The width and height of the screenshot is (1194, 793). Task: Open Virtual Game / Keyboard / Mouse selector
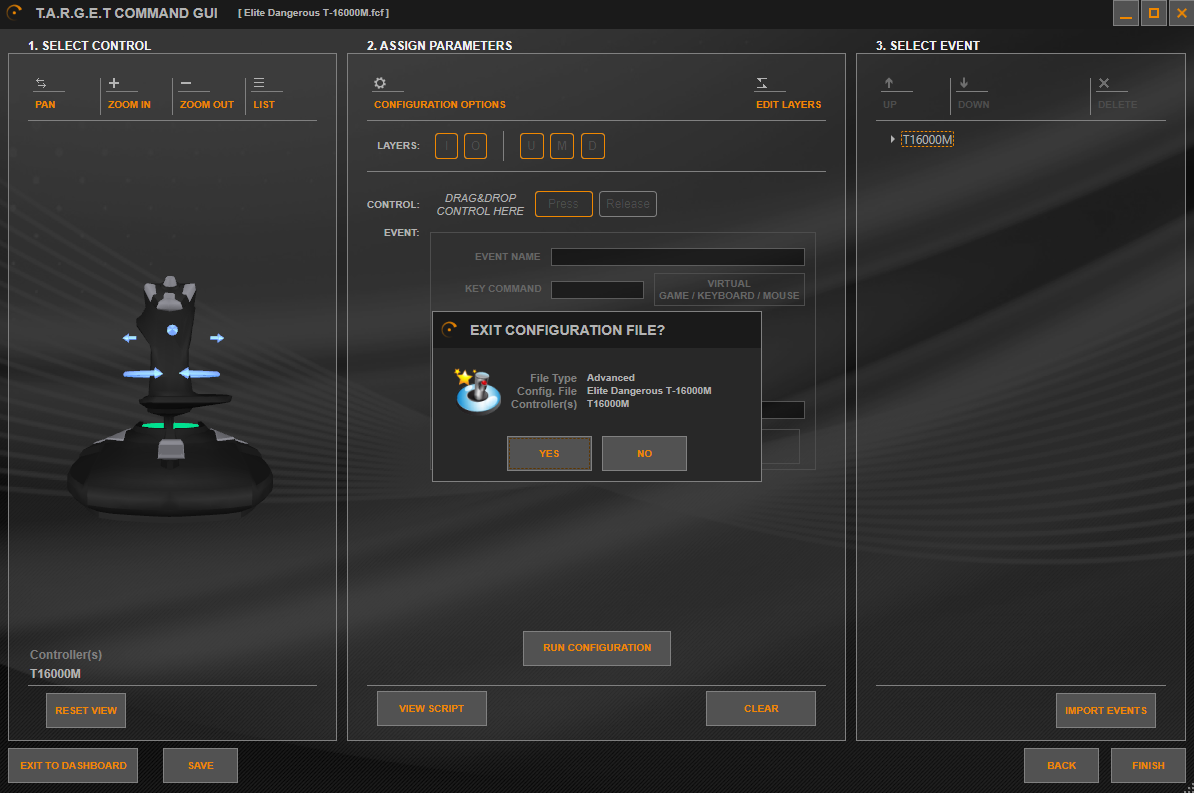pyautogui.click(x=729, y=289)
